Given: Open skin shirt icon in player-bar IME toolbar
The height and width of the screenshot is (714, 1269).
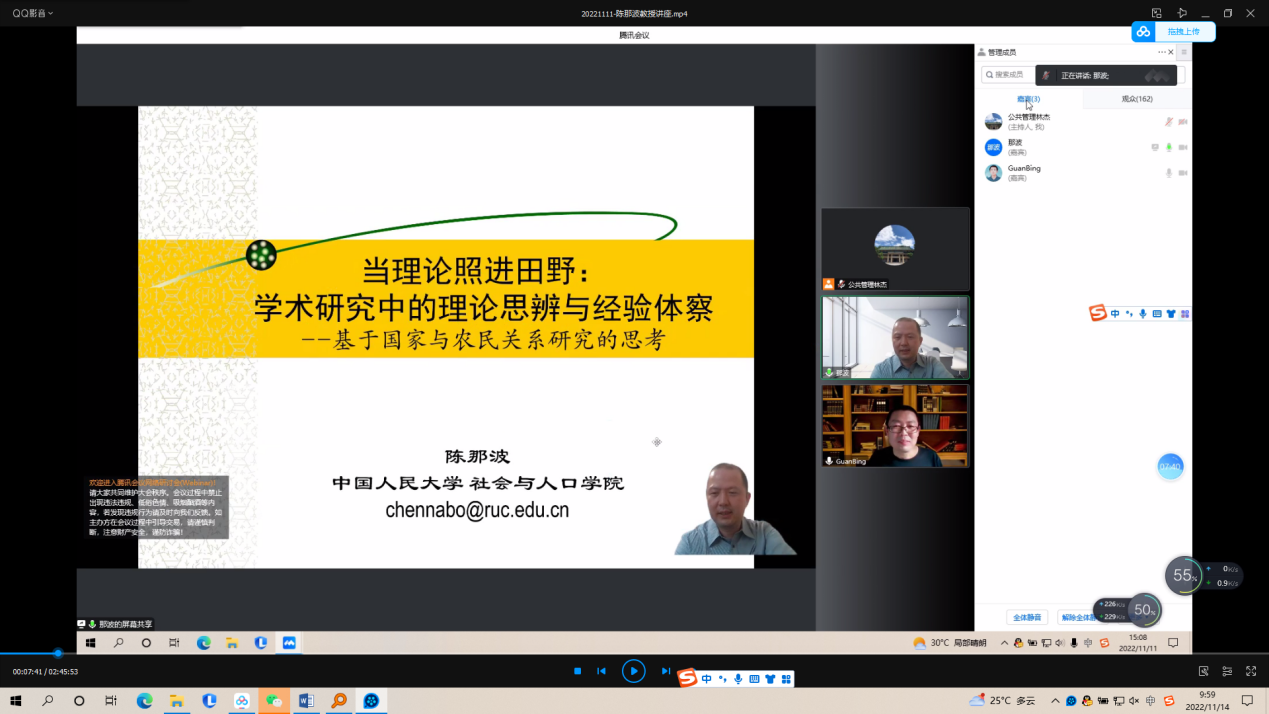Looking at the screenshot, I should (x=770, y=679).
